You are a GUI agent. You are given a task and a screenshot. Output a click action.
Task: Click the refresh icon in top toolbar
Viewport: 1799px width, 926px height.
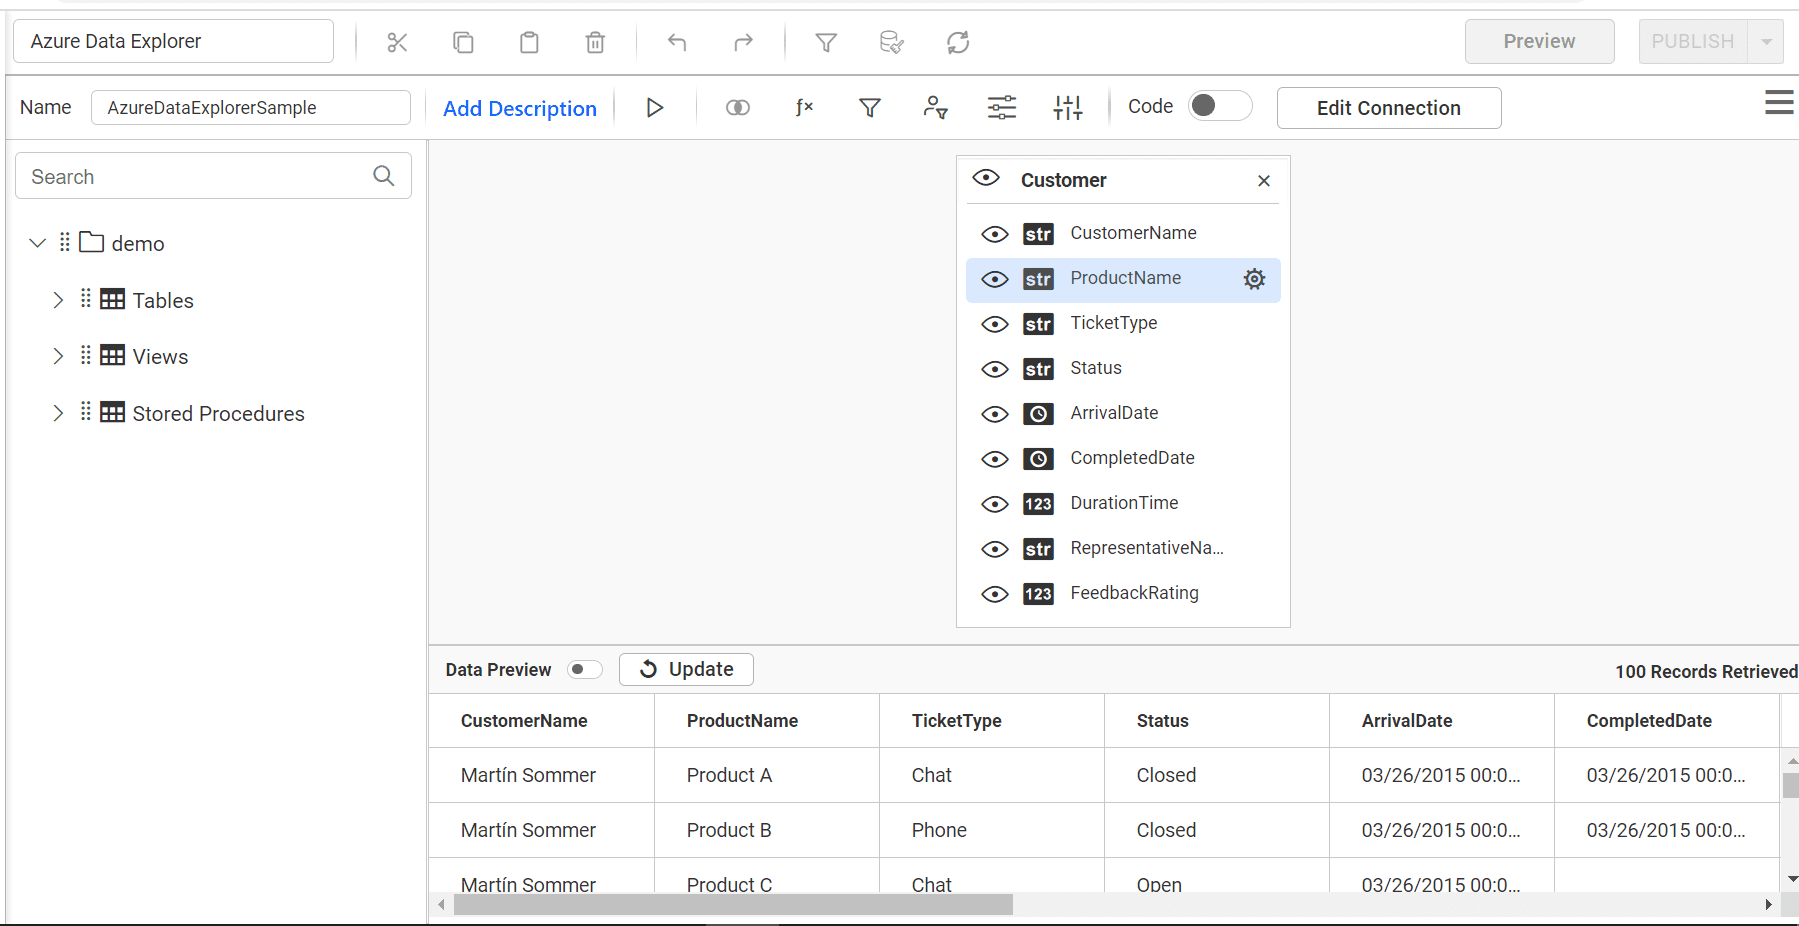coord(958,42)
